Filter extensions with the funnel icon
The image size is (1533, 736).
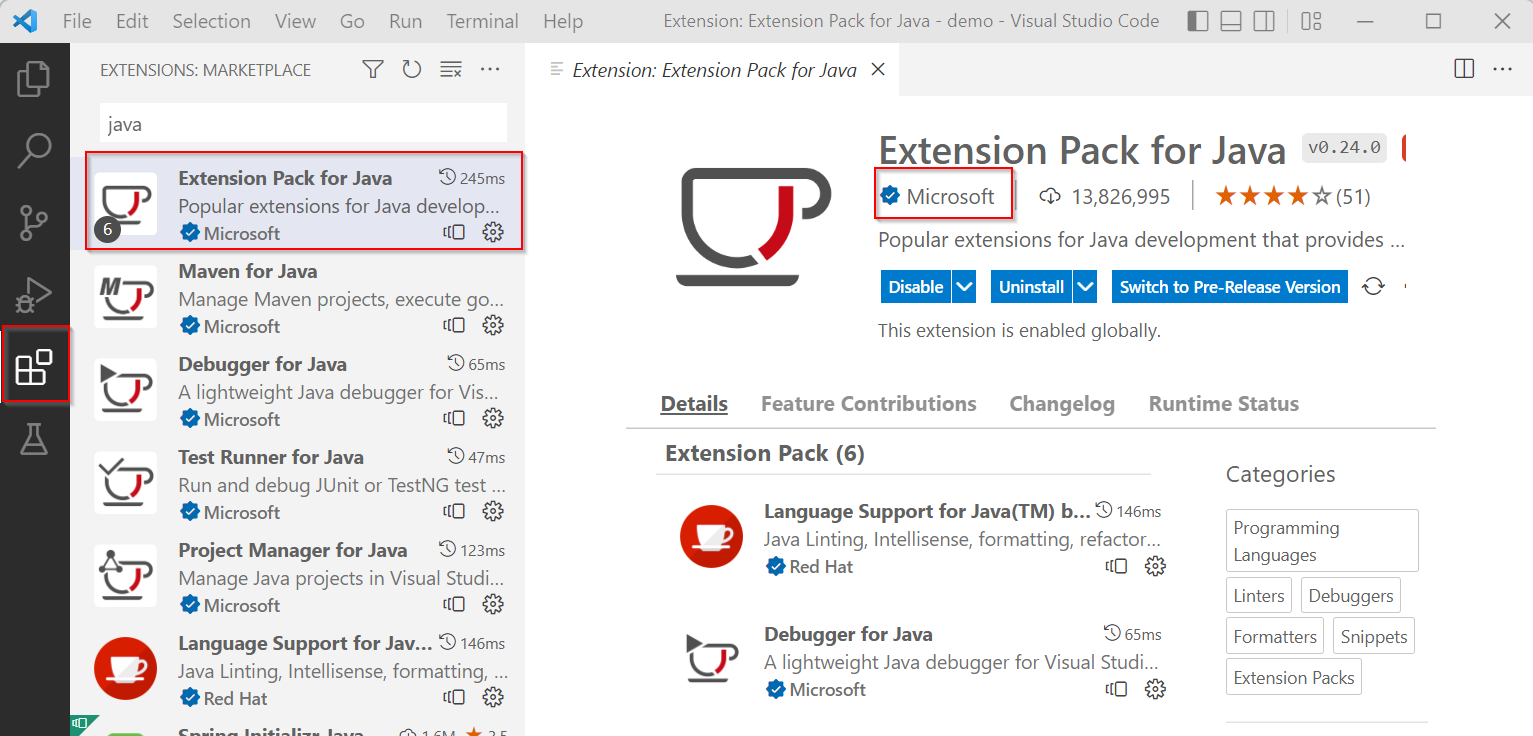click(373, 69)
